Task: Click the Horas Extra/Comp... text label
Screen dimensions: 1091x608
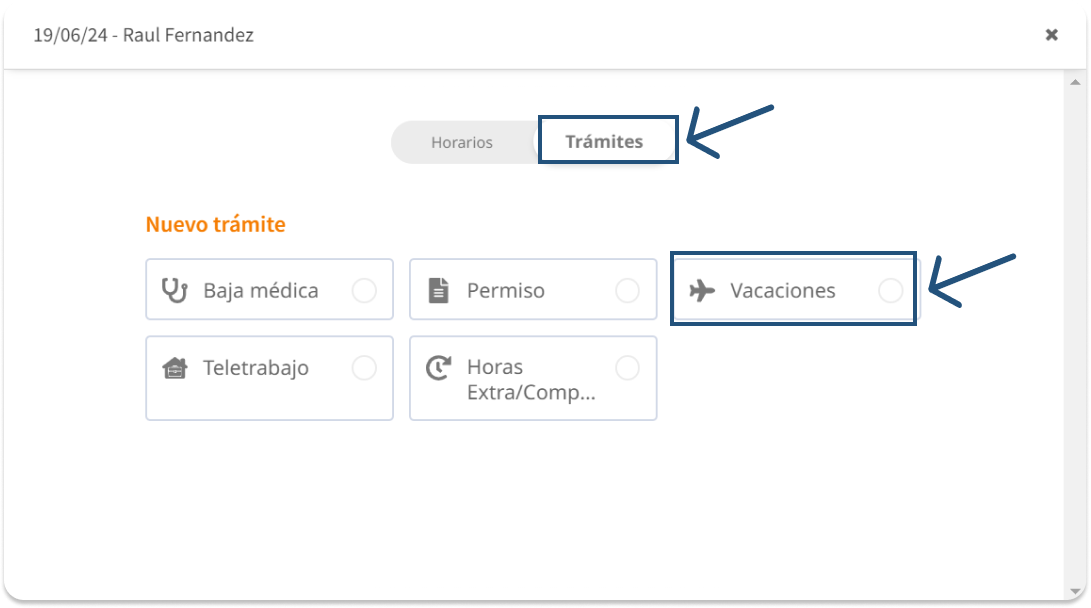Action: pyautogui.click(x=531, y=380)
